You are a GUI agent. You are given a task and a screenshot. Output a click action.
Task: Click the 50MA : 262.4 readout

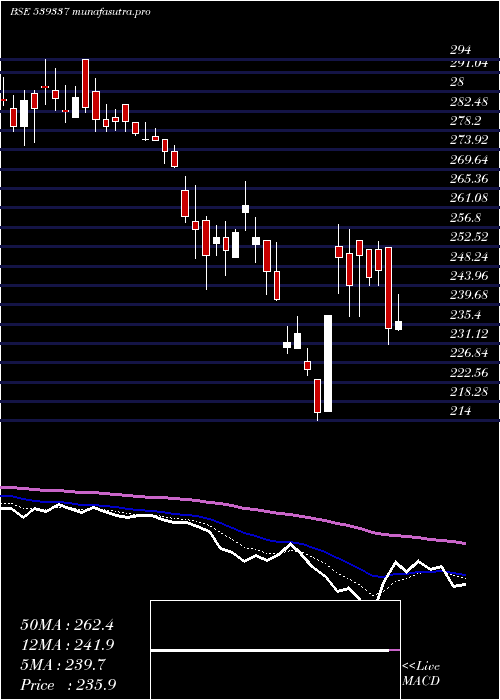[67, 625]
